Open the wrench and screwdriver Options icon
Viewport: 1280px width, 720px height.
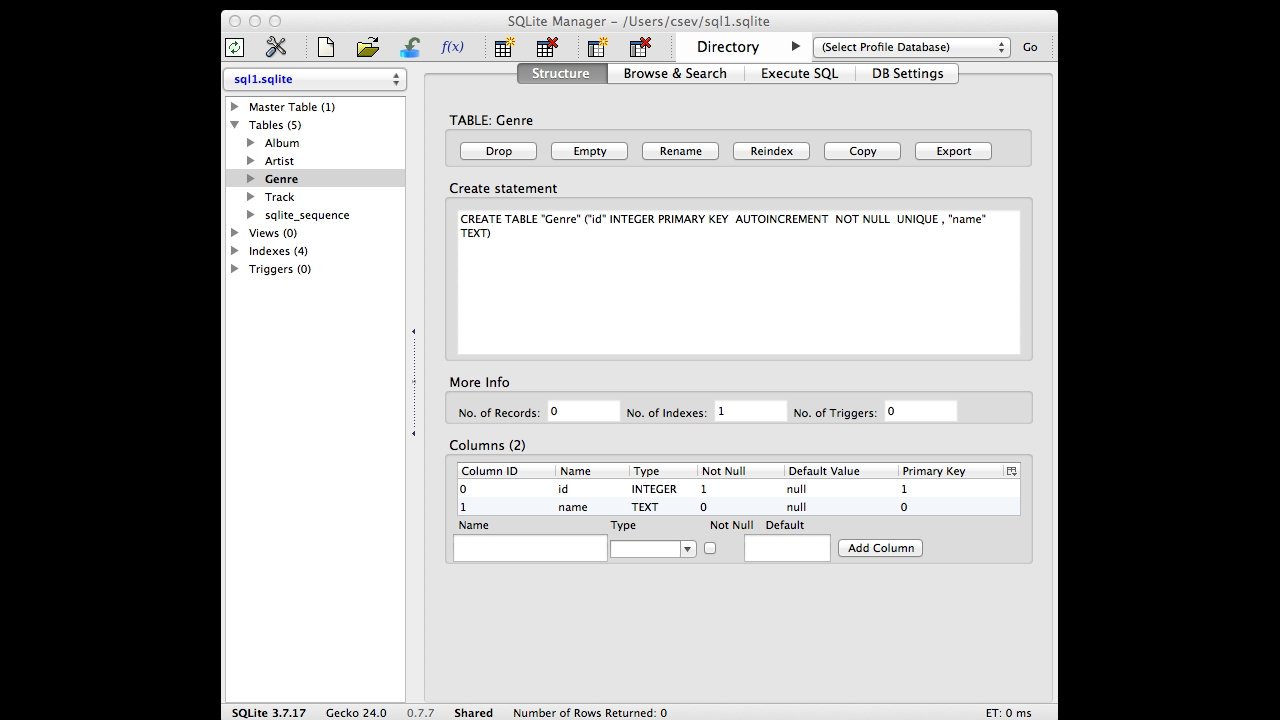[x=276, y=47]
